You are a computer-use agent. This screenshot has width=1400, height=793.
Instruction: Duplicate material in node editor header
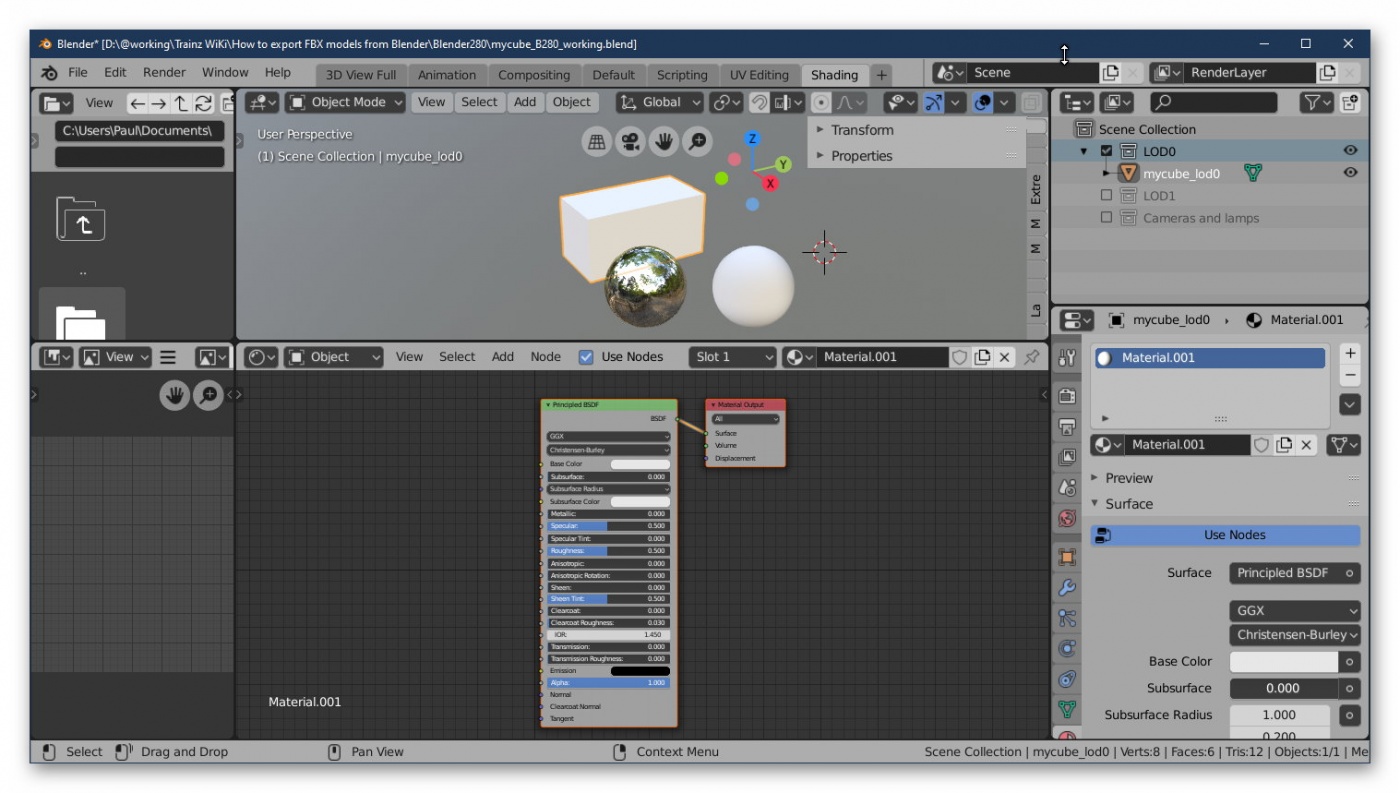(x=983, y=357)
